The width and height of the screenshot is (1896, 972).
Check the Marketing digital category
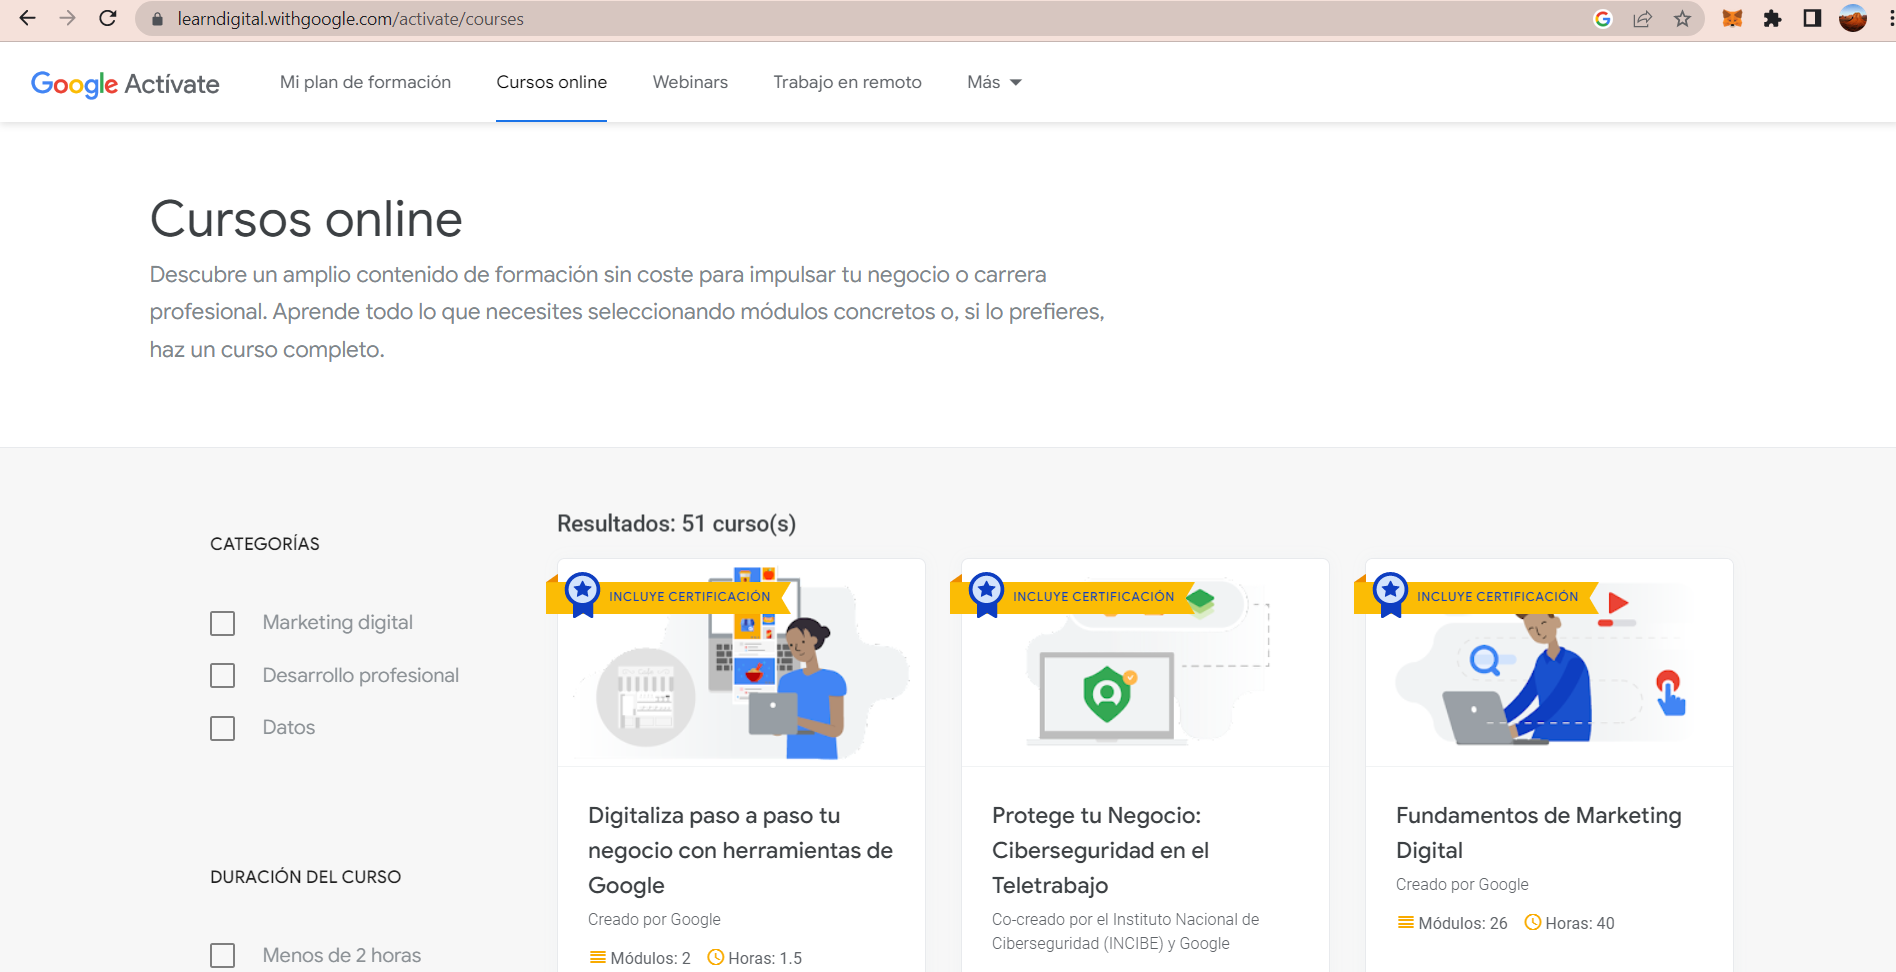(x=223, y=624)
